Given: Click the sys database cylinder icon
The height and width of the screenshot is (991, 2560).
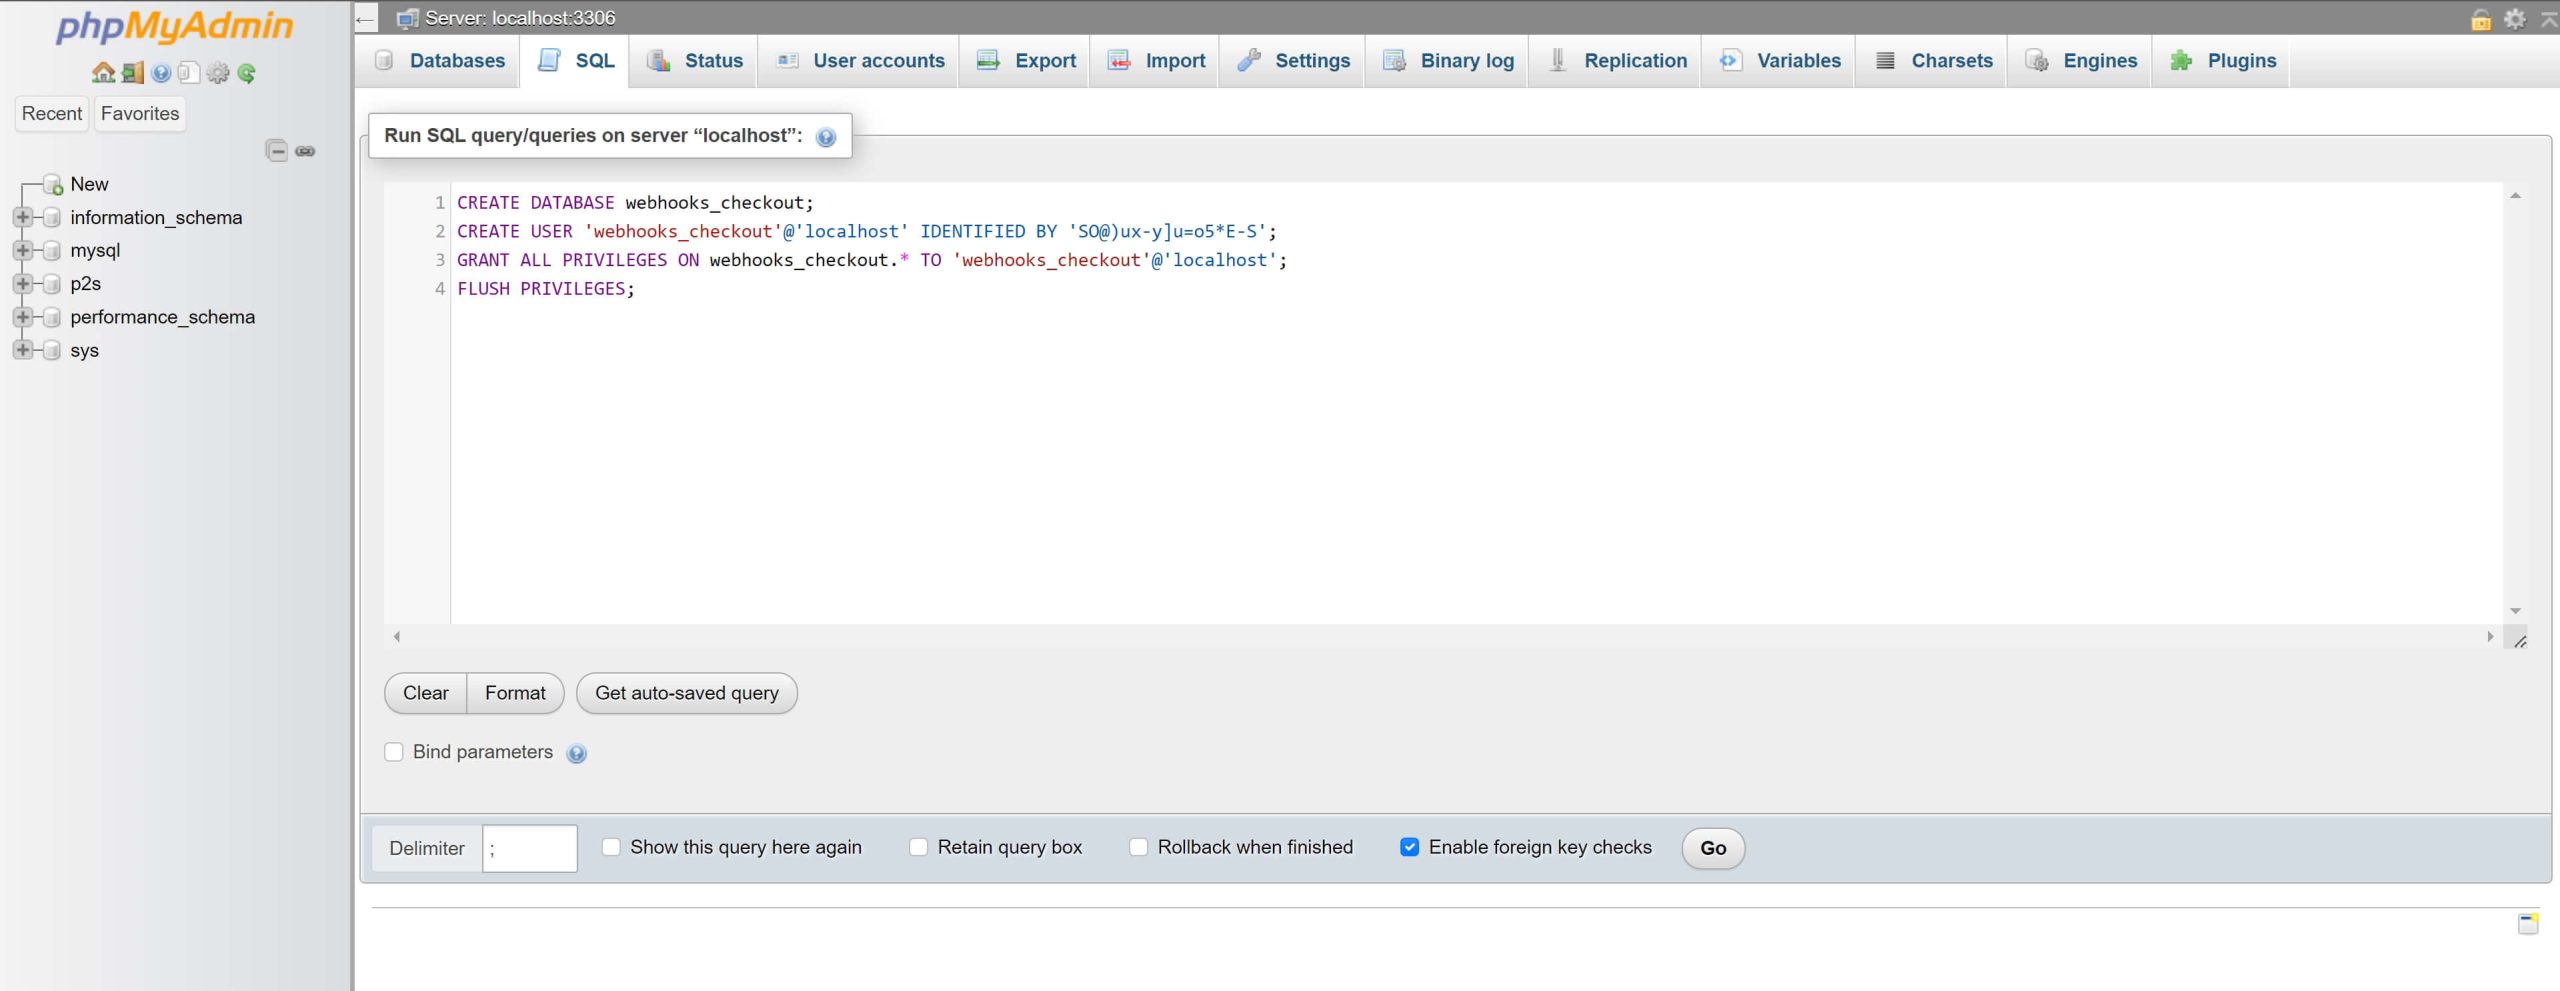Looking at the screenshot, I should (52, 350).
